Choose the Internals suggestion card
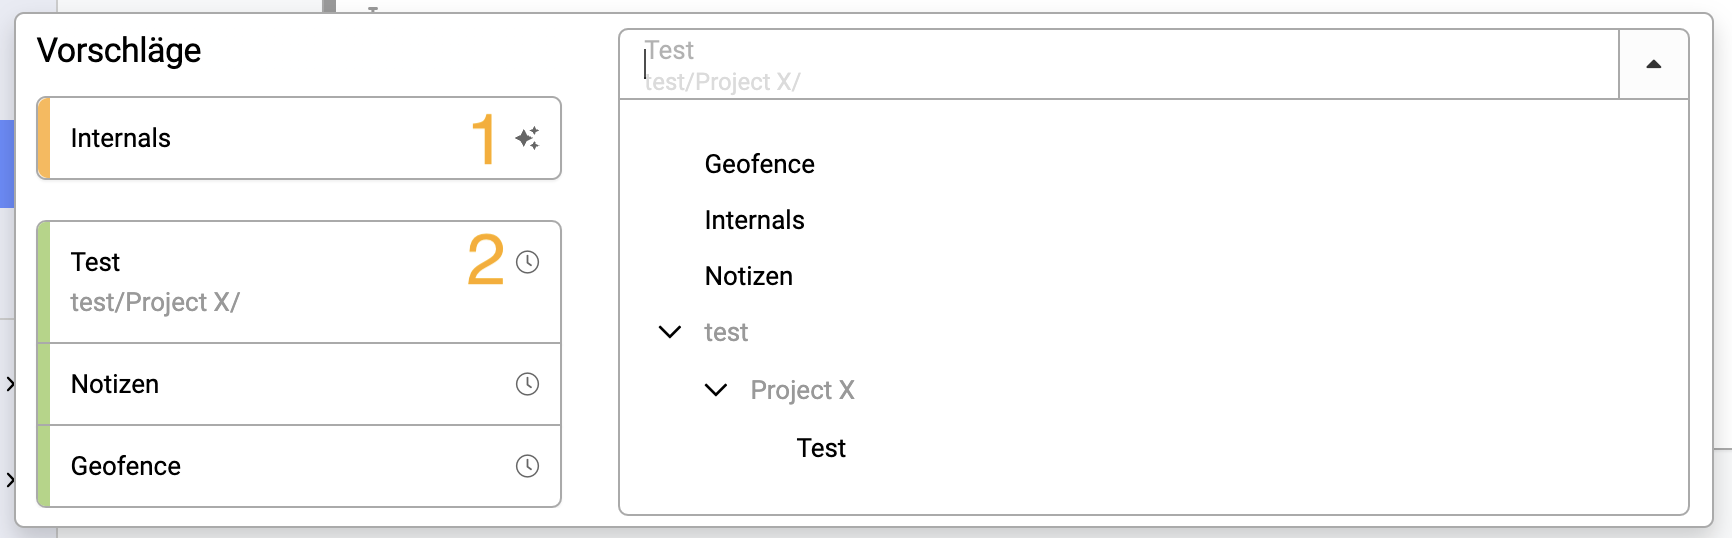 299,138
